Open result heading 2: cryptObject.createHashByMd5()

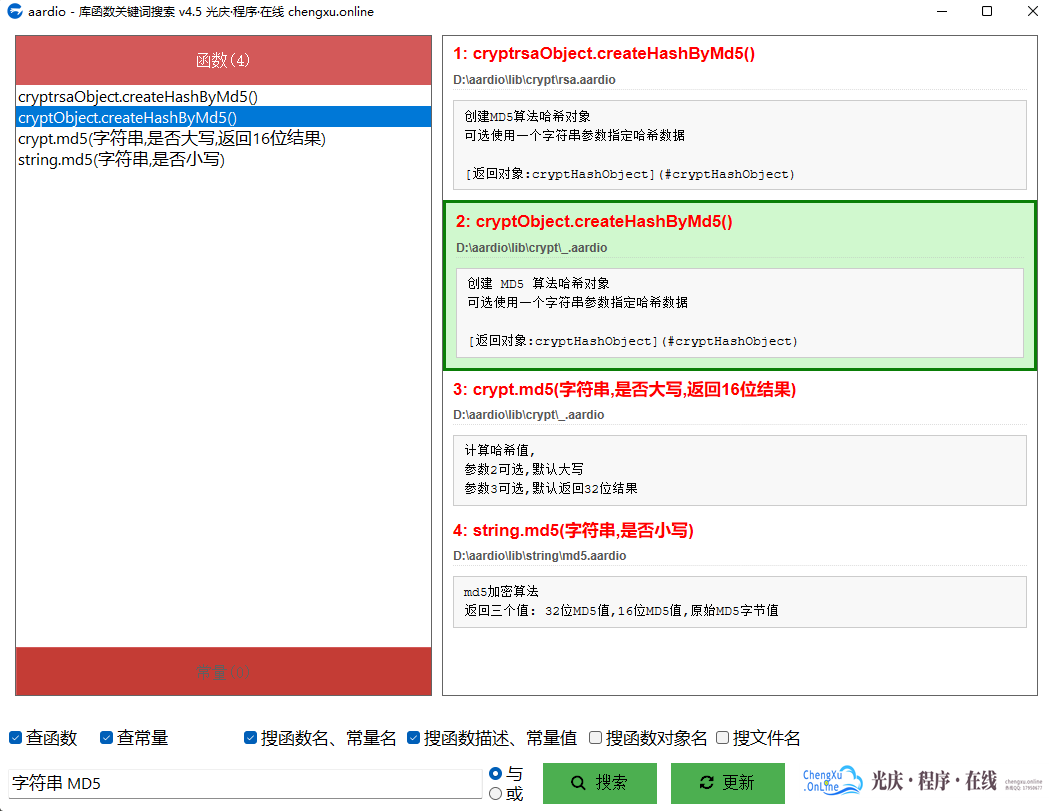pyautogui.click(x=594, y=221)
